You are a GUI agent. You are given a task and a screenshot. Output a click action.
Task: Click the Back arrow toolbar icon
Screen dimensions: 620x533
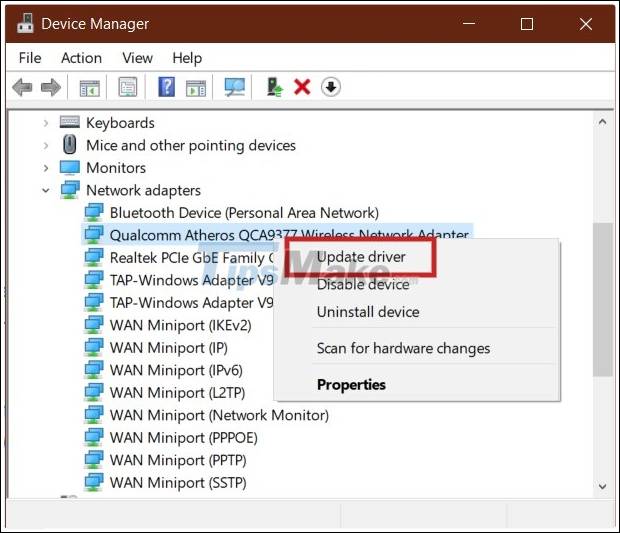click(x=22, y=87)
